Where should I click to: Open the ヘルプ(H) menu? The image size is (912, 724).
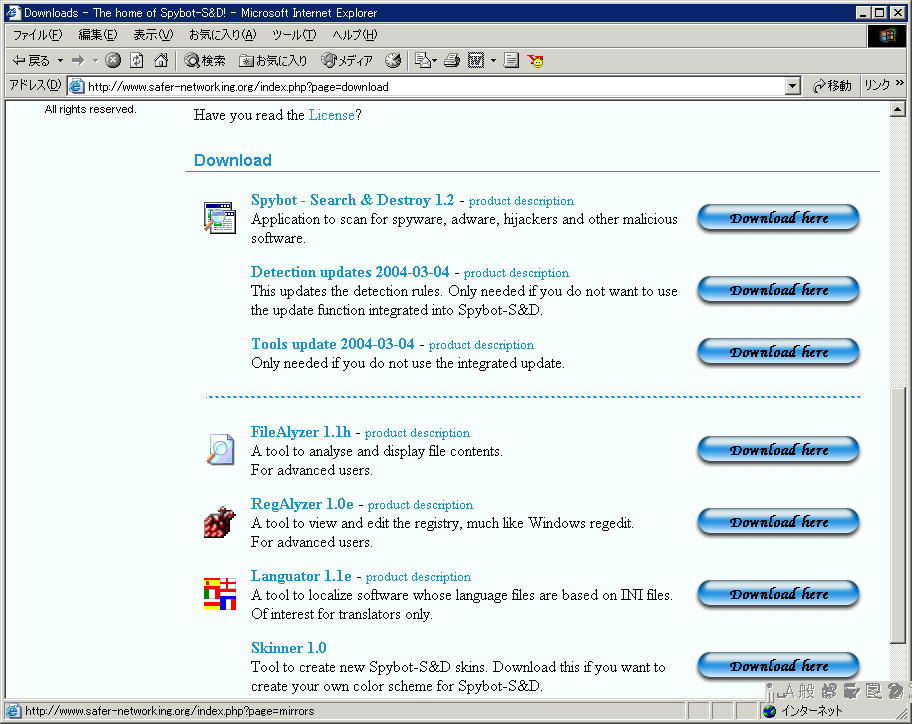point(355,35)
